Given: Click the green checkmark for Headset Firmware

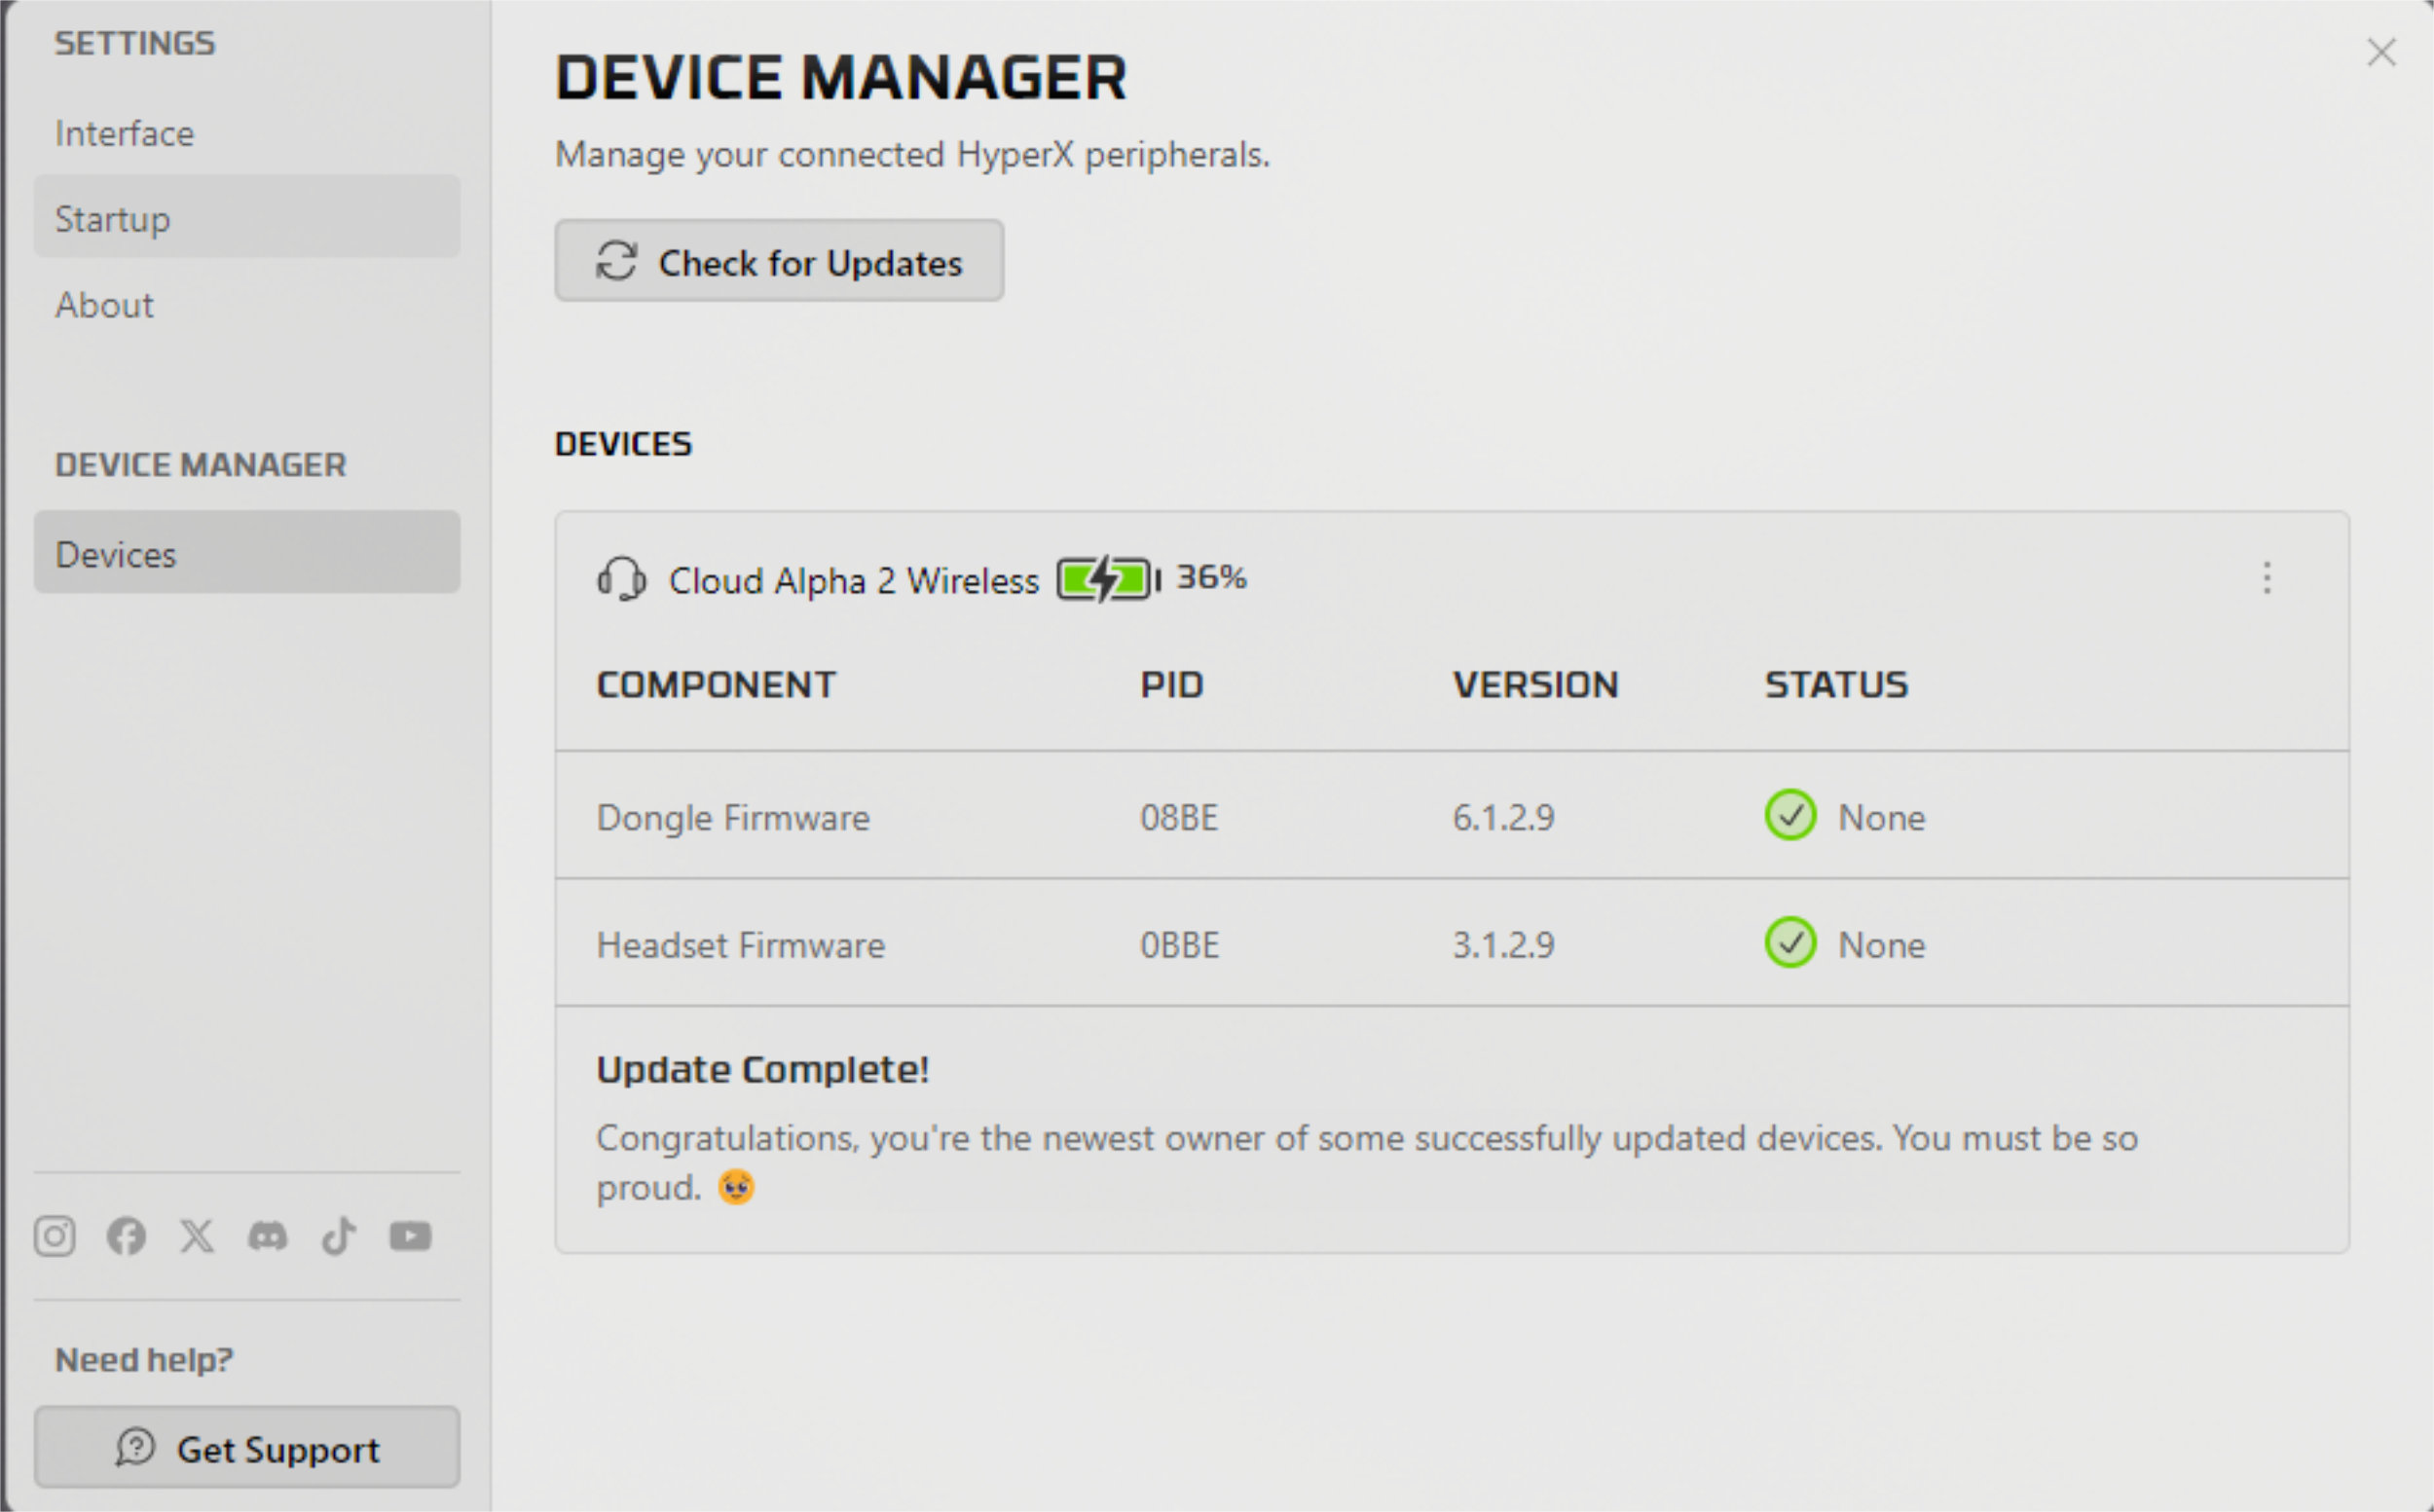Looking at the screenshot, I should point(1790,943).
